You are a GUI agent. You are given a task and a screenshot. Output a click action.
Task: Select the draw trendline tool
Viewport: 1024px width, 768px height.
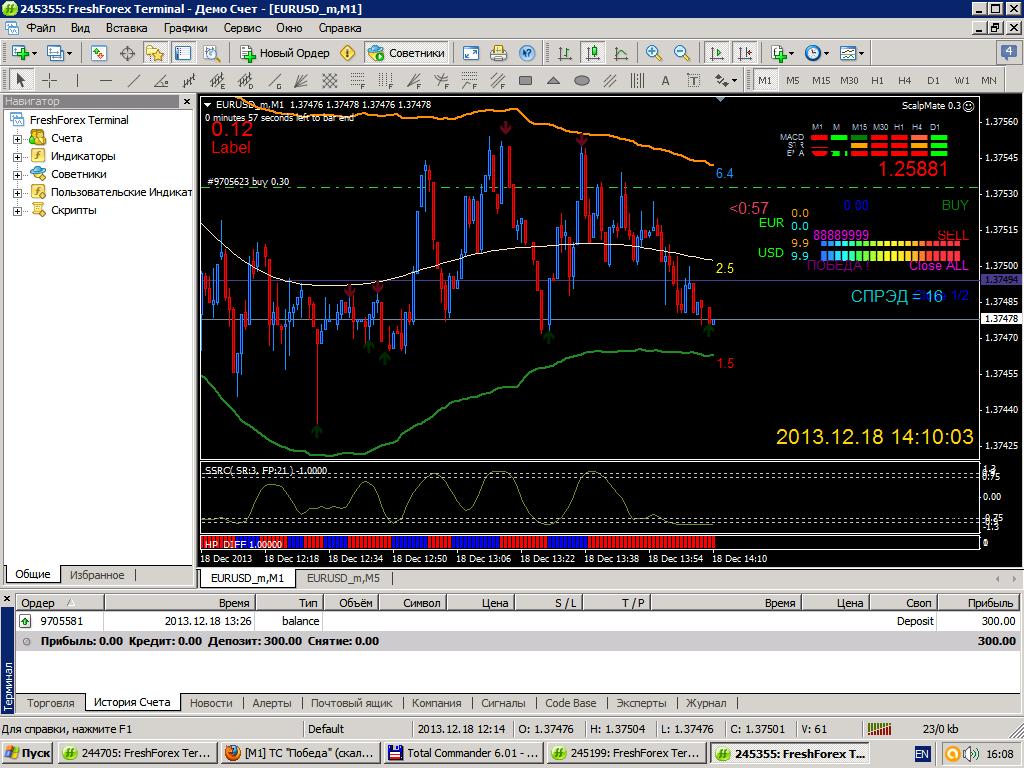coord(134,80)
